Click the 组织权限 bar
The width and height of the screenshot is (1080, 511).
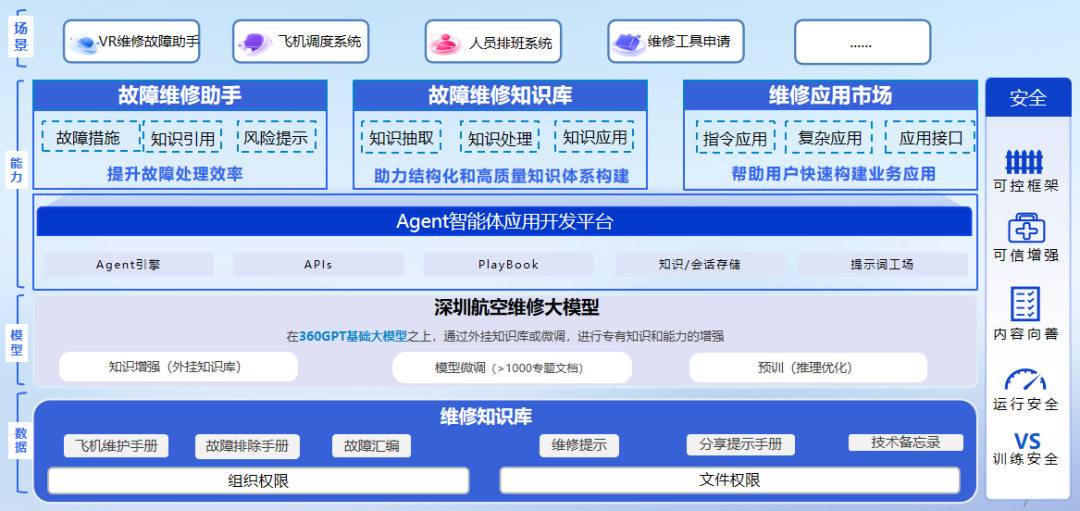coord(258,480)
